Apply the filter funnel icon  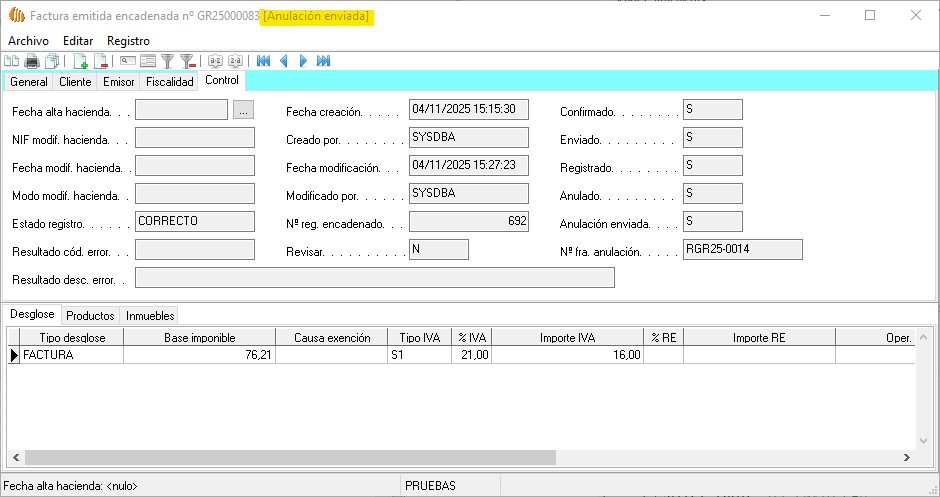[168, 61]
